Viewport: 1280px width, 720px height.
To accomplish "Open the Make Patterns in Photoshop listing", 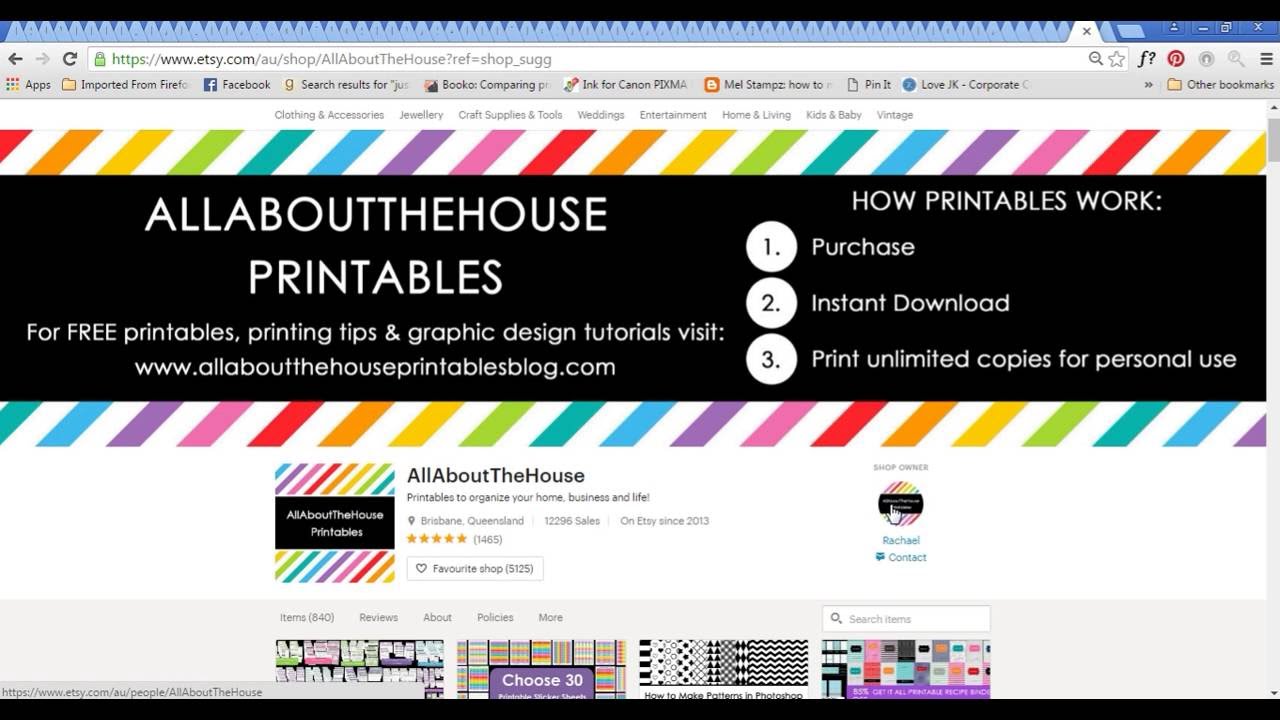I will [723, 669].
